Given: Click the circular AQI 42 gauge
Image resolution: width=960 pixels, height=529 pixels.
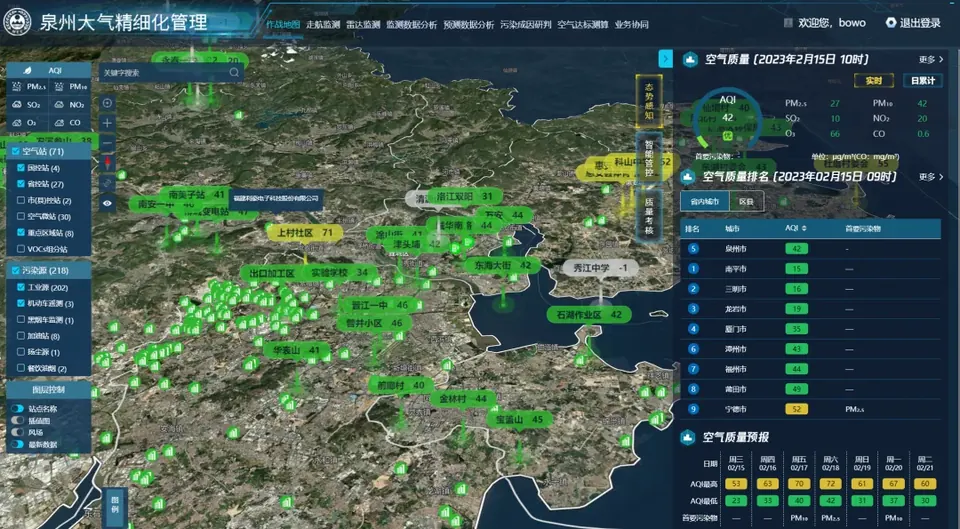Looking at the screenshot, I should tap(727, 119).
